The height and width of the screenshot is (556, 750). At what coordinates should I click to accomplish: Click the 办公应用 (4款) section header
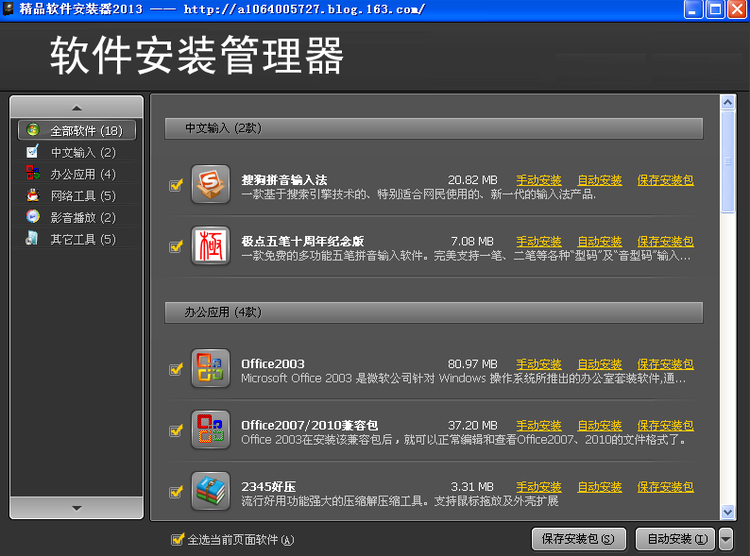434,312
